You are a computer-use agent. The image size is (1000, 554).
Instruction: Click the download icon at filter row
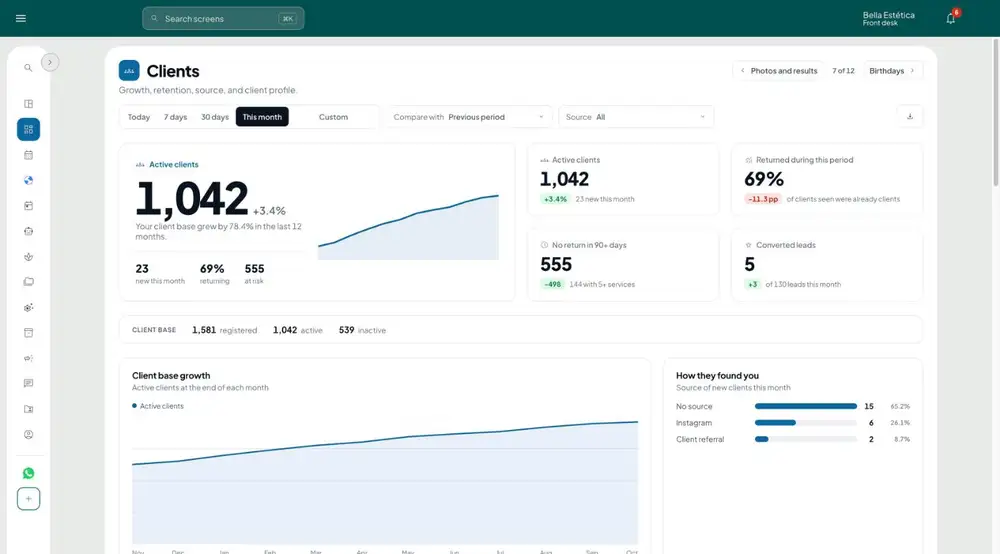[x=909, y=117]
